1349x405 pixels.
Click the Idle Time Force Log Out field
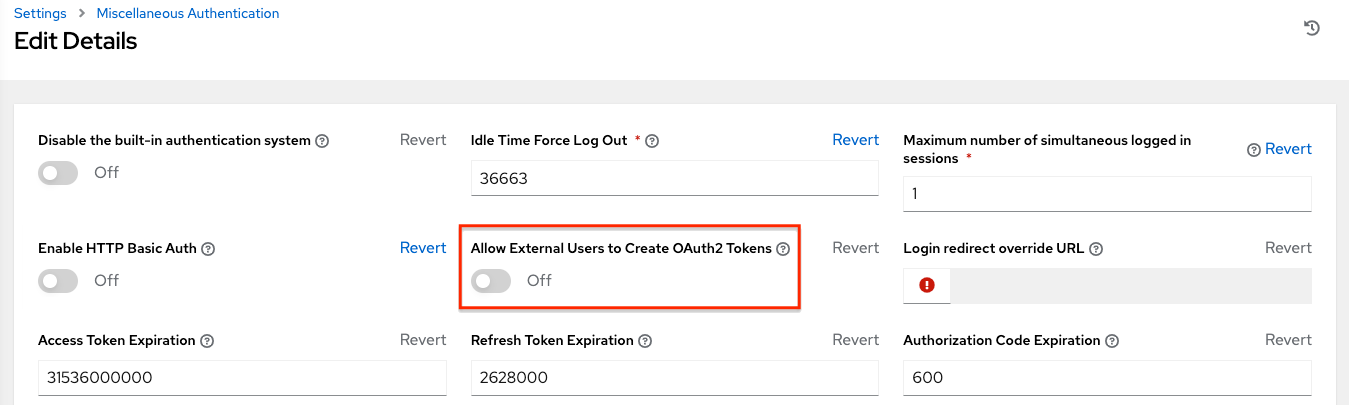coord(674,179)
